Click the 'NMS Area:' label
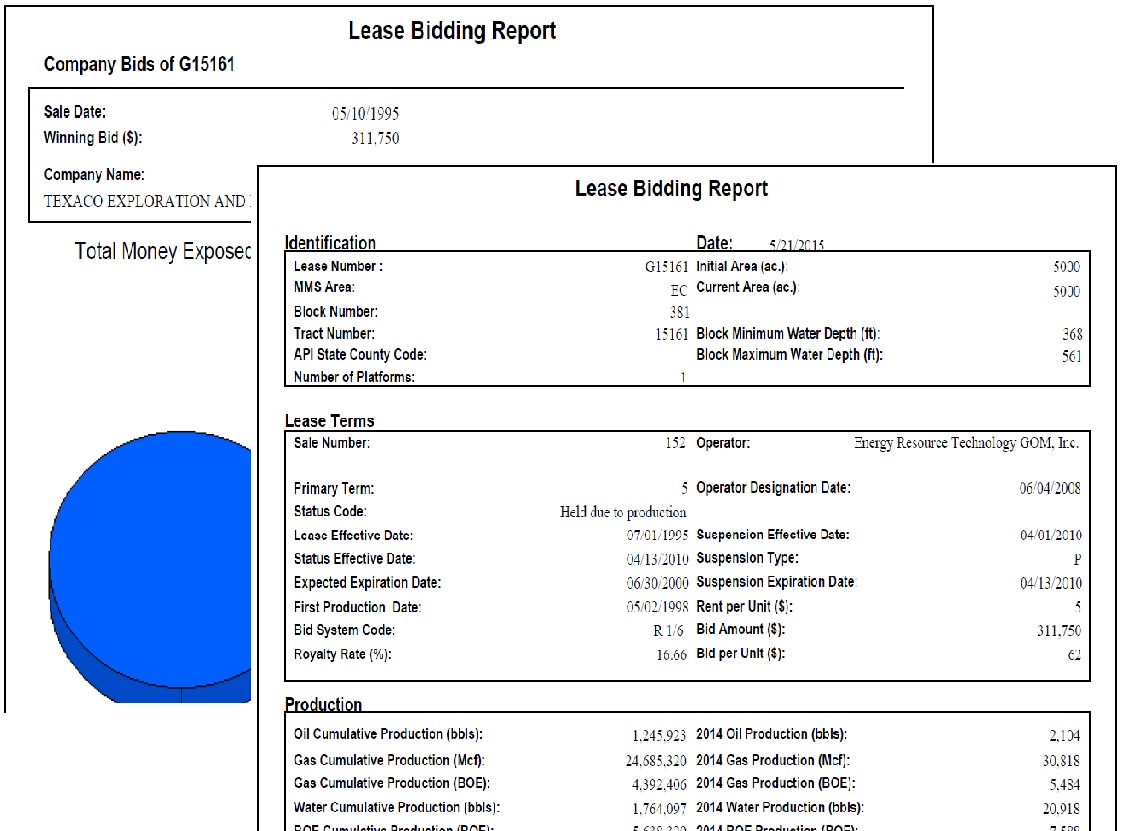Image resolution: width=1123 pixels, height=831 pixels. (324, 287)
